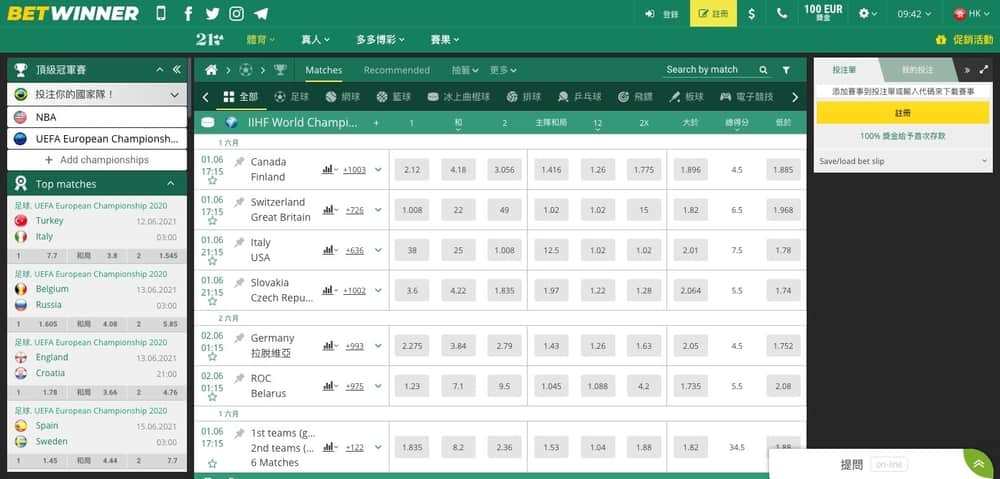
Task: Select the 全部 all sports tab
Action: (x=240, y=97)
